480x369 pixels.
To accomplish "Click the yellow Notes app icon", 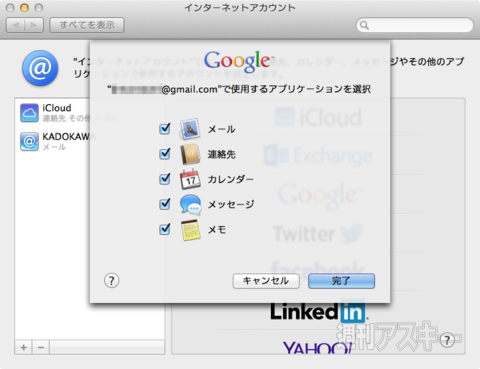I will [x=191, y=230].
